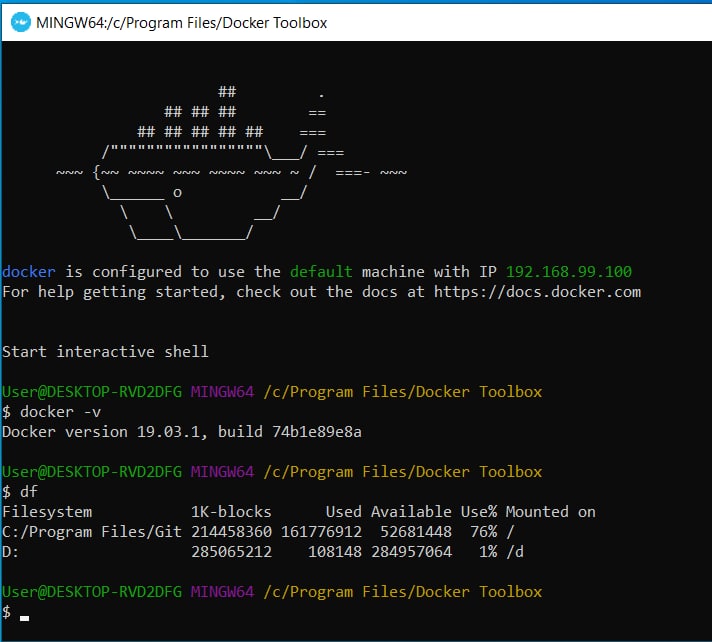The image size is (712, 642).
Task: Click the 'D:' filesystem entry
Action: click(x=10, y=552)
